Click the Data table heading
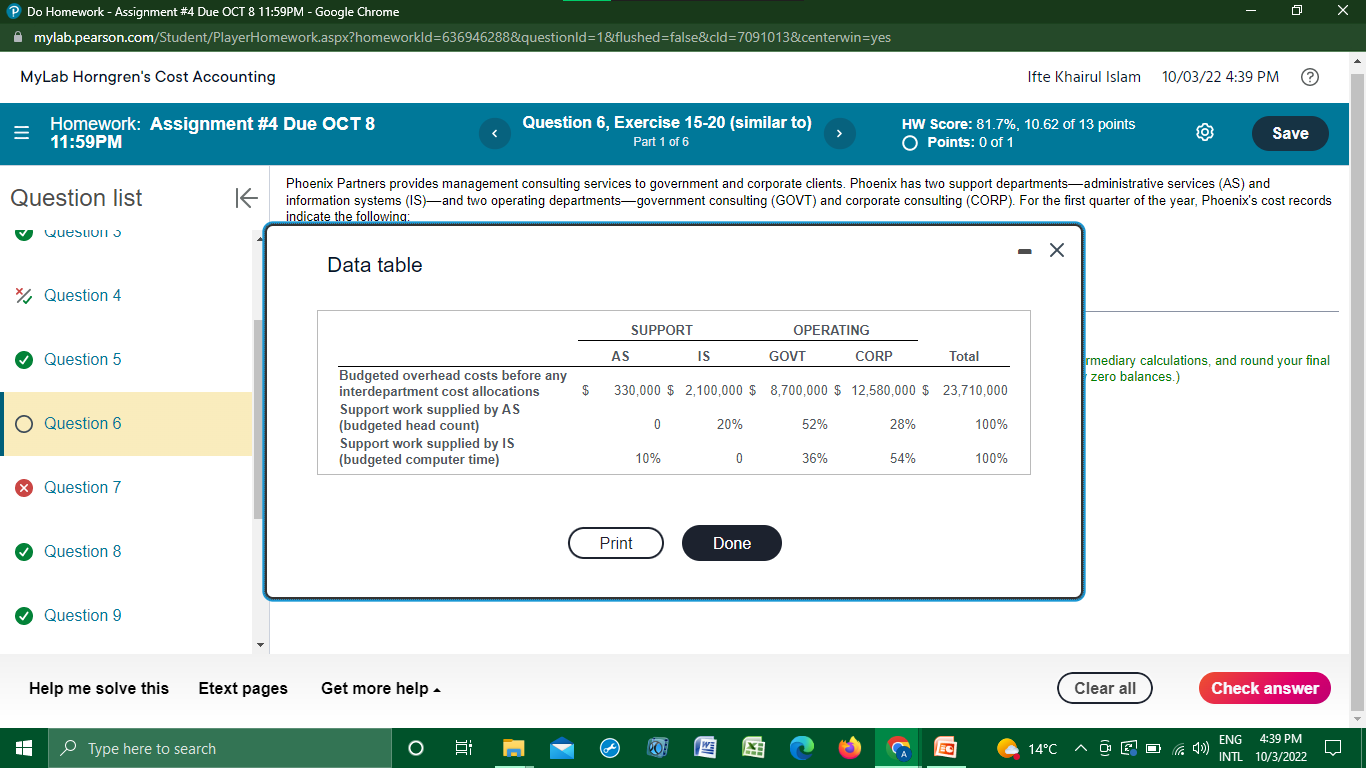This screenshot has width=1366, height=768. pos(375,265)
